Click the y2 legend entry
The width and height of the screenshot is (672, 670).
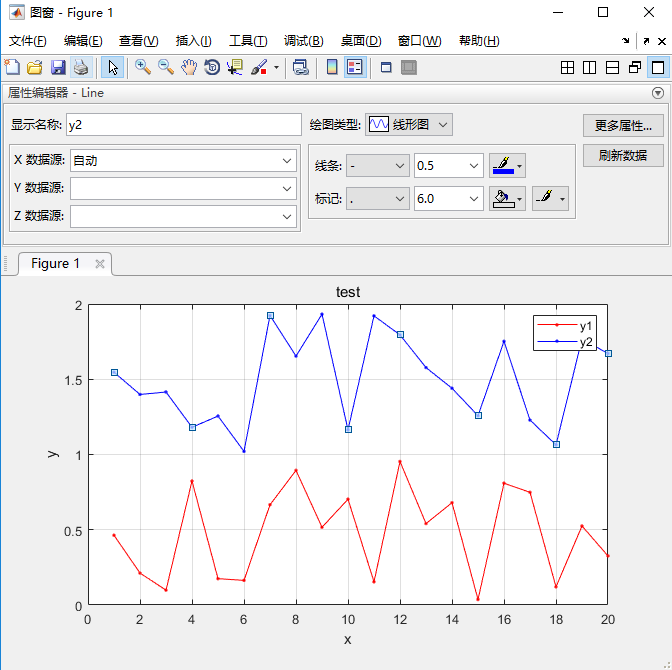coord(564,342)
